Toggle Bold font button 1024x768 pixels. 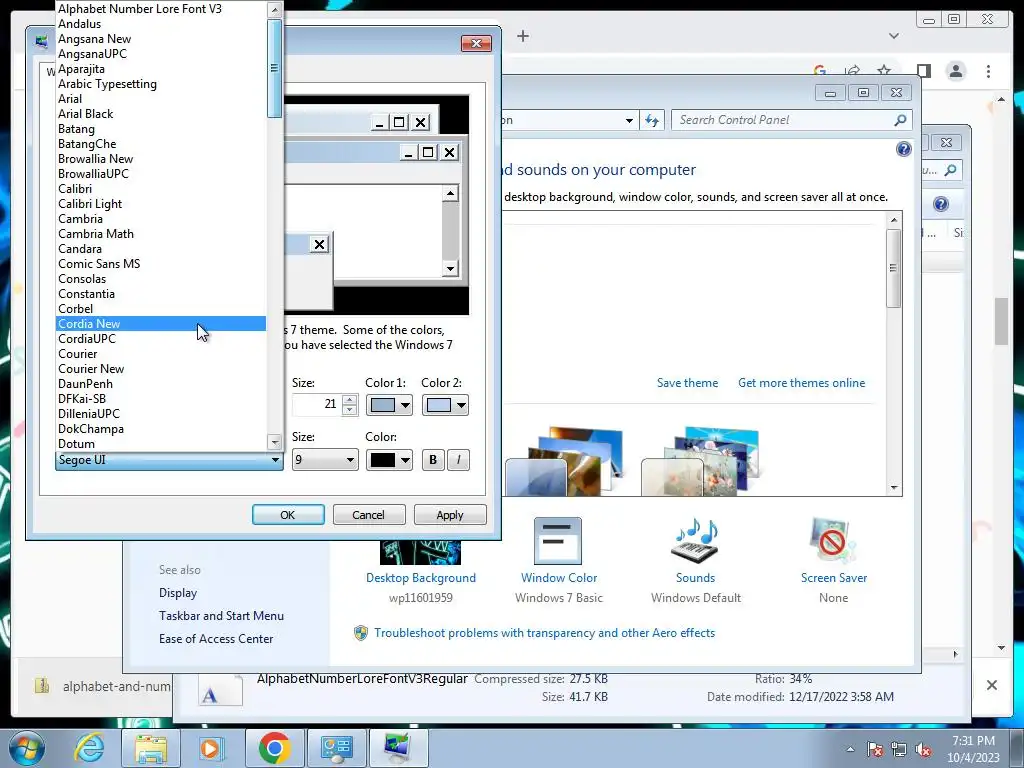click(x=432, y=460)
